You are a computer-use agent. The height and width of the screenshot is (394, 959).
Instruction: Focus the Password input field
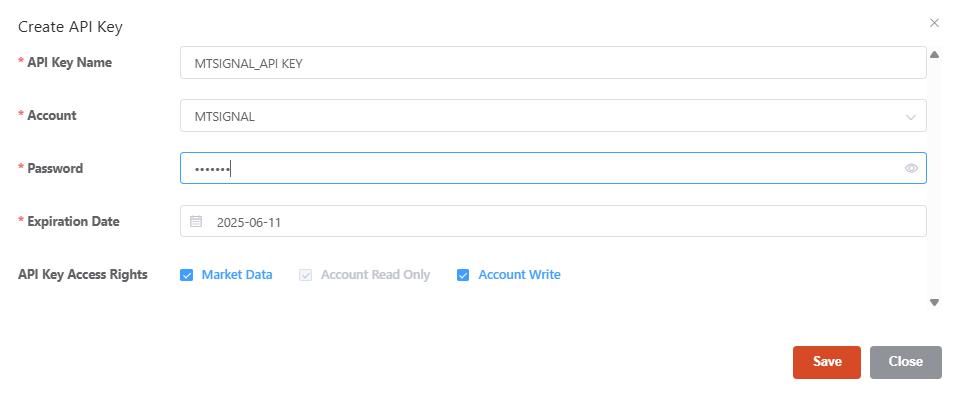tap(553, 168)
